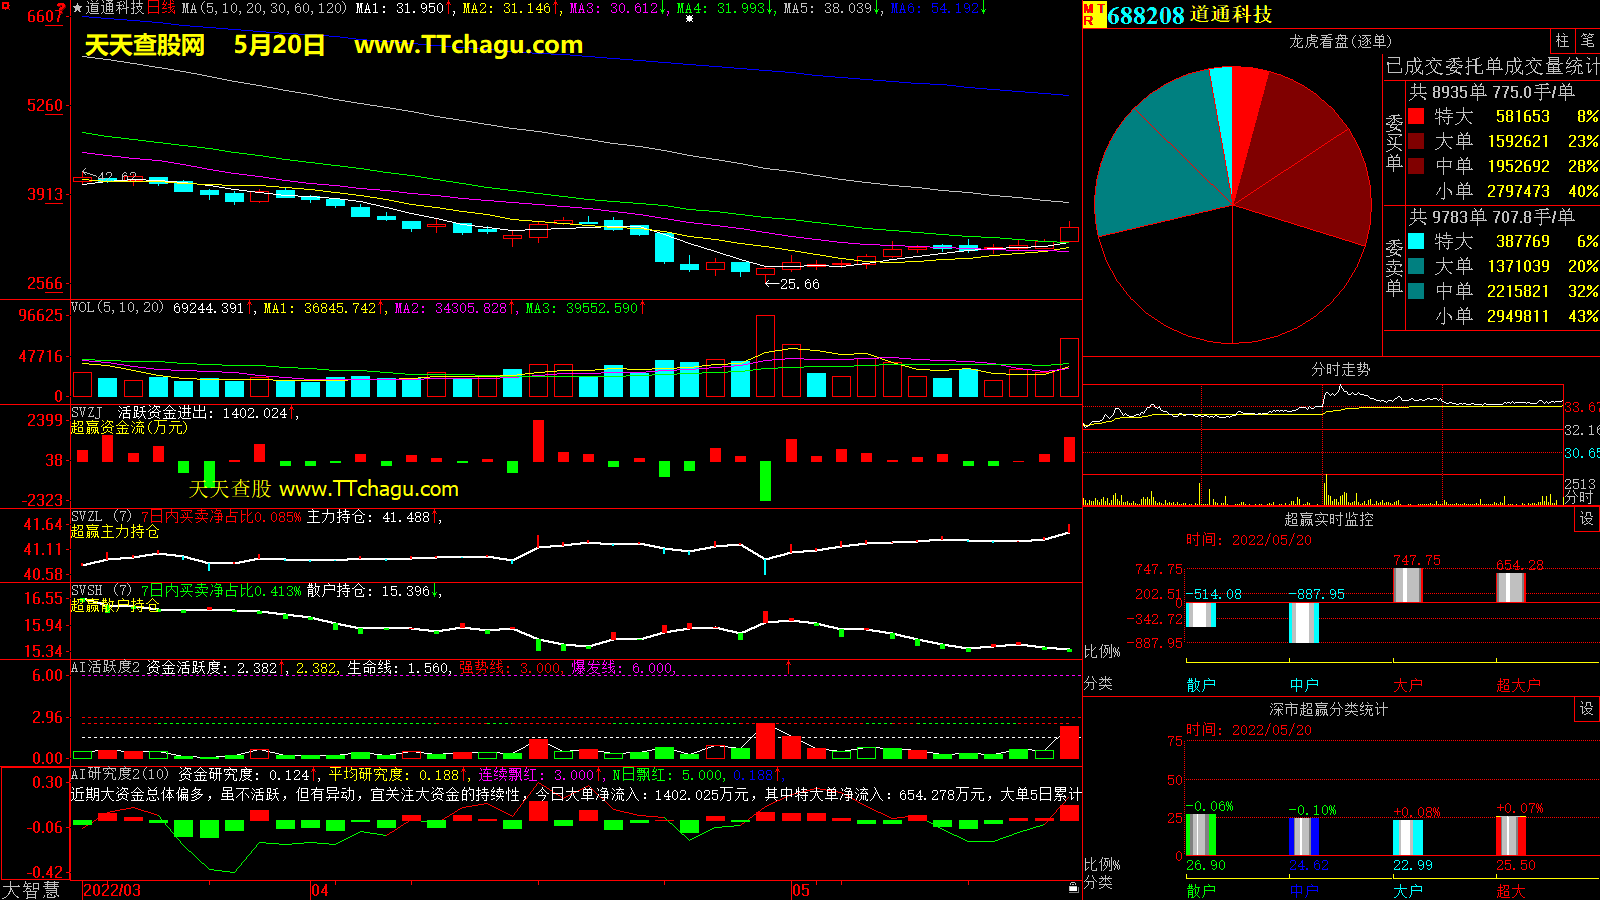Select the 龙虎看盘(逐单) panel title
This screenshot has height=900, width=1600.
pyautogui.click(x=1340, y=41)
